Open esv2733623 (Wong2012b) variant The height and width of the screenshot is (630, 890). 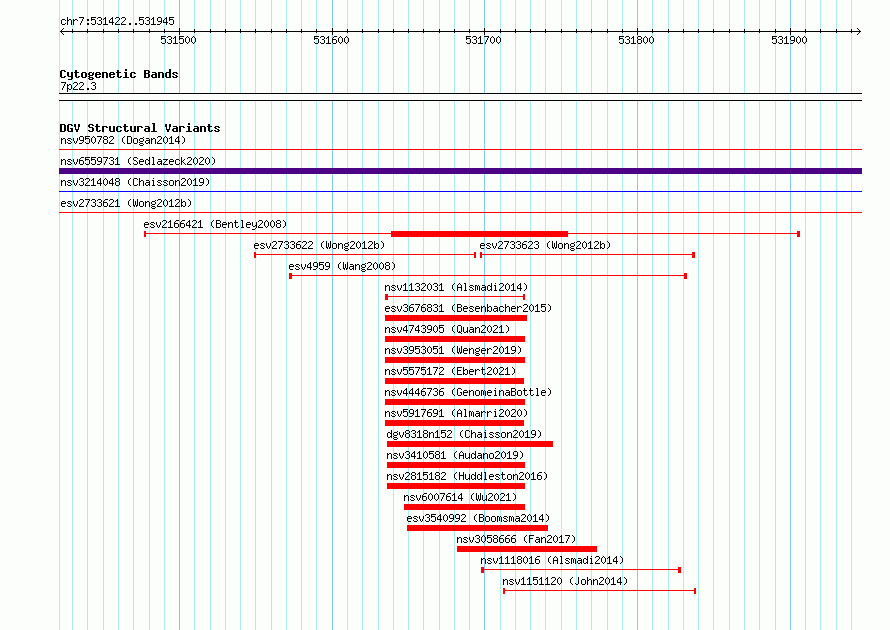(x=545, y=245)
